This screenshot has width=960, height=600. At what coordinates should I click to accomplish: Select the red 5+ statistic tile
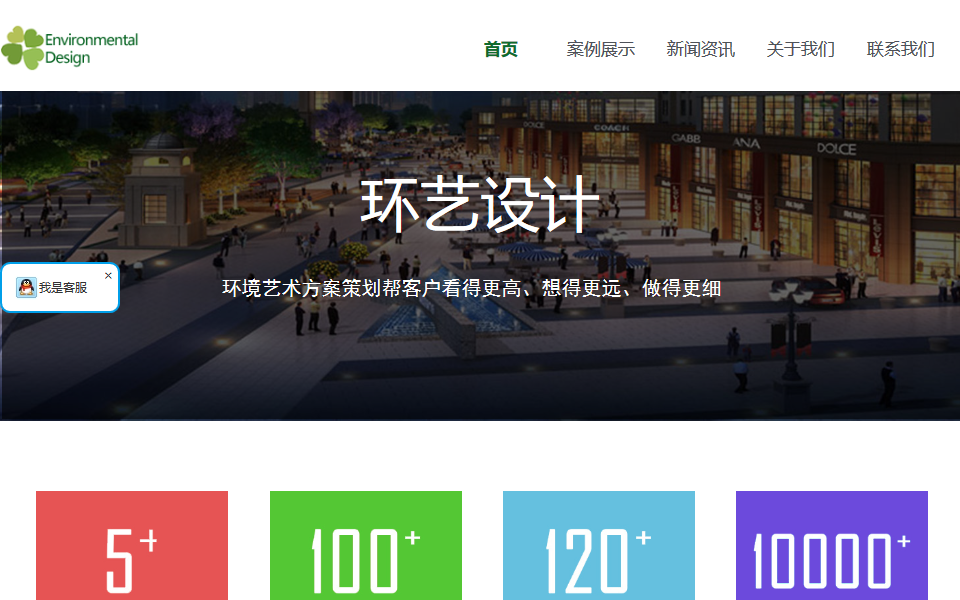tap(132, 546)
